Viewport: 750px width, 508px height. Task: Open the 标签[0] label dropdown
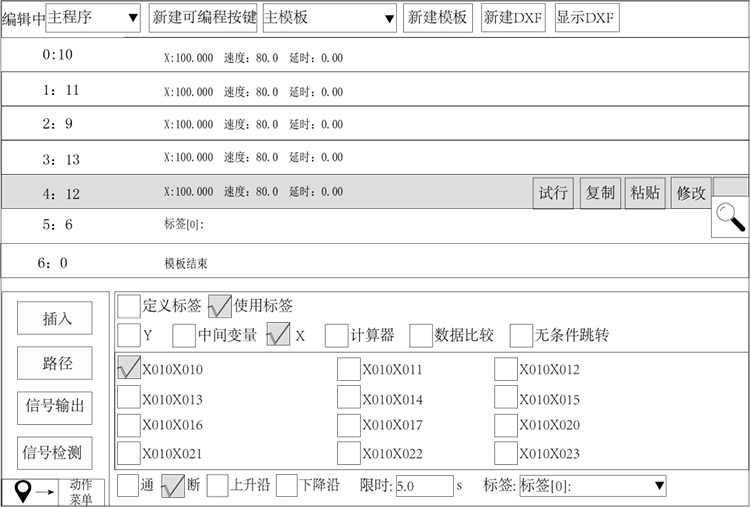tap(592, 486)
